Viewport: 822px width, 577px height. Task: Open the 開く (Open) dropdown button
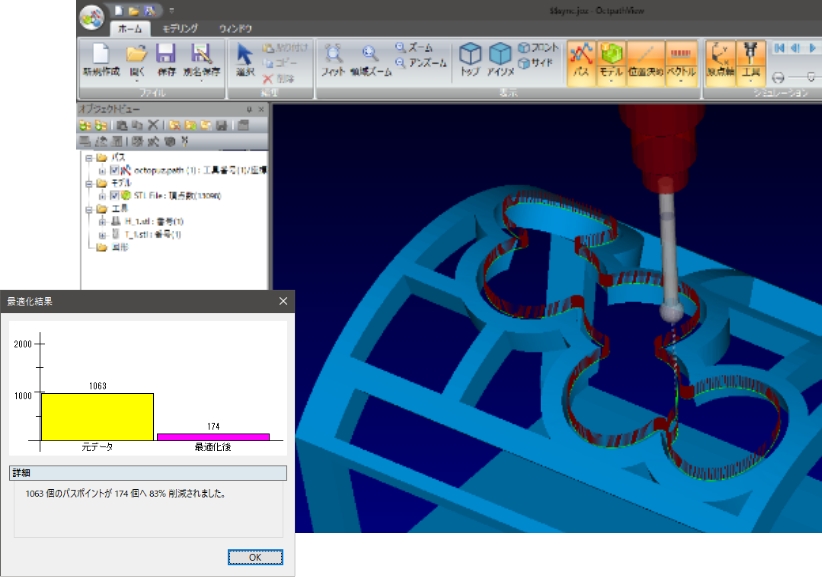[136, 61]
